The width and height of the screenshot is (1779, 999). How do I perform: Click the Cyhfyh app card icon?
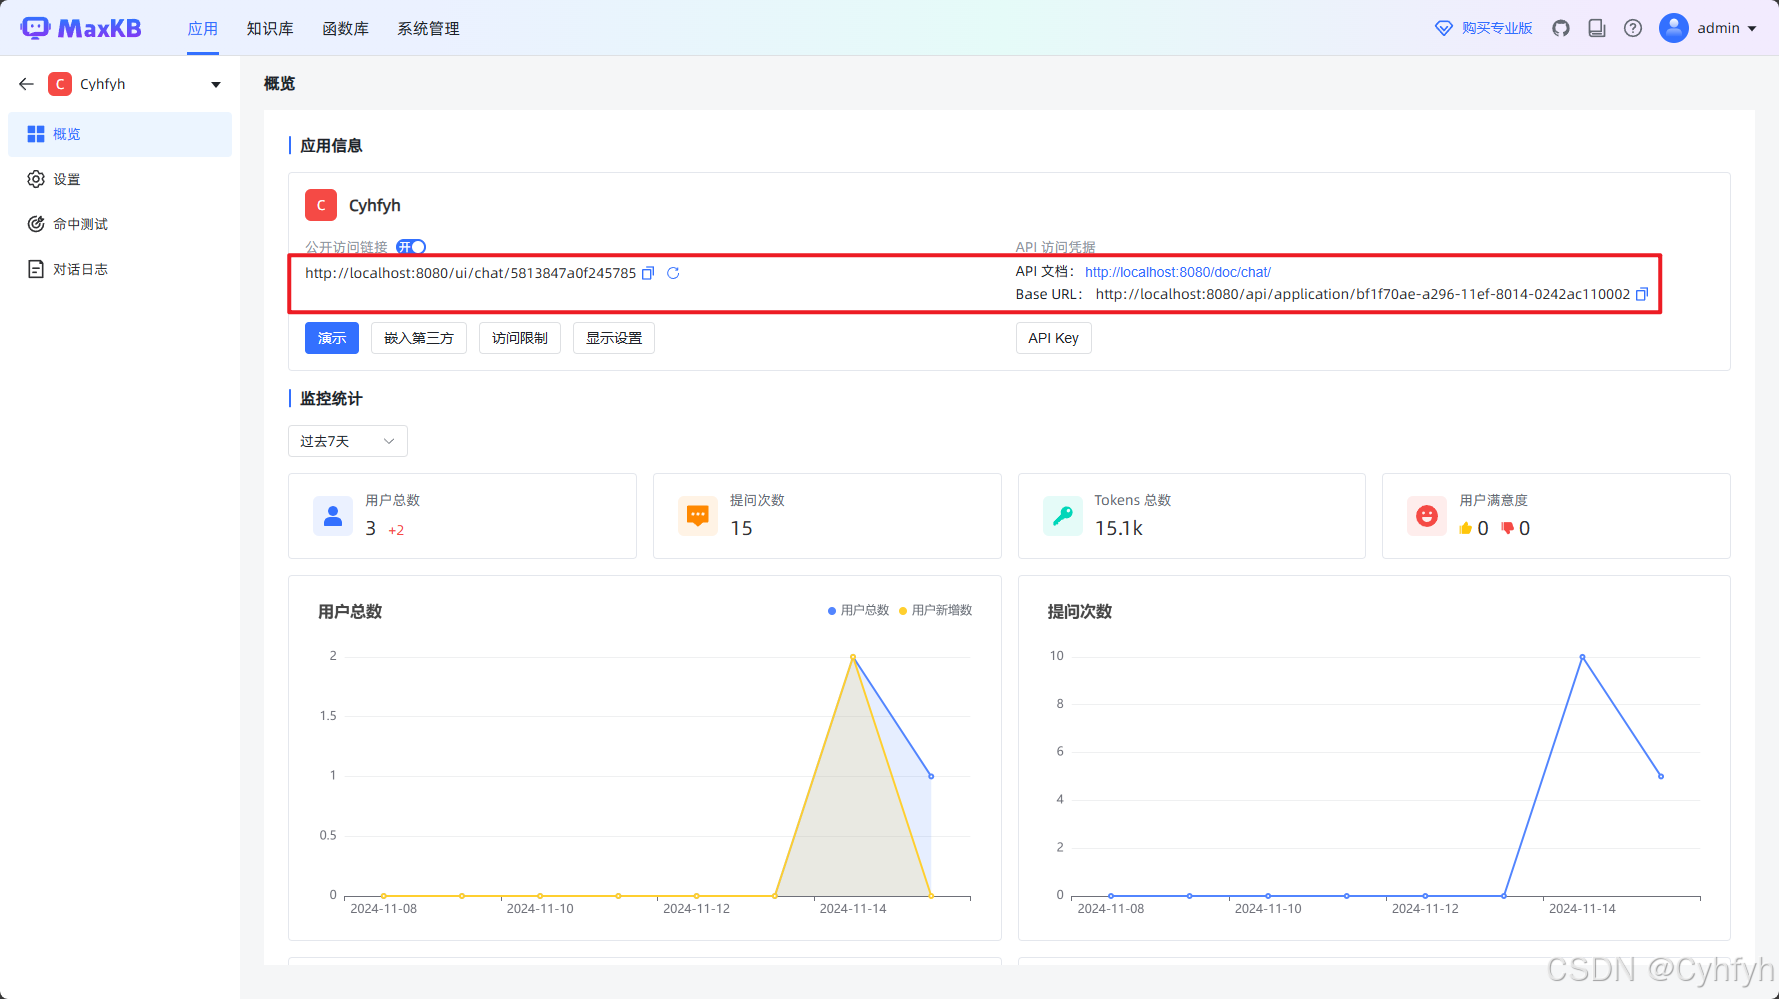[x=321, y=205]
